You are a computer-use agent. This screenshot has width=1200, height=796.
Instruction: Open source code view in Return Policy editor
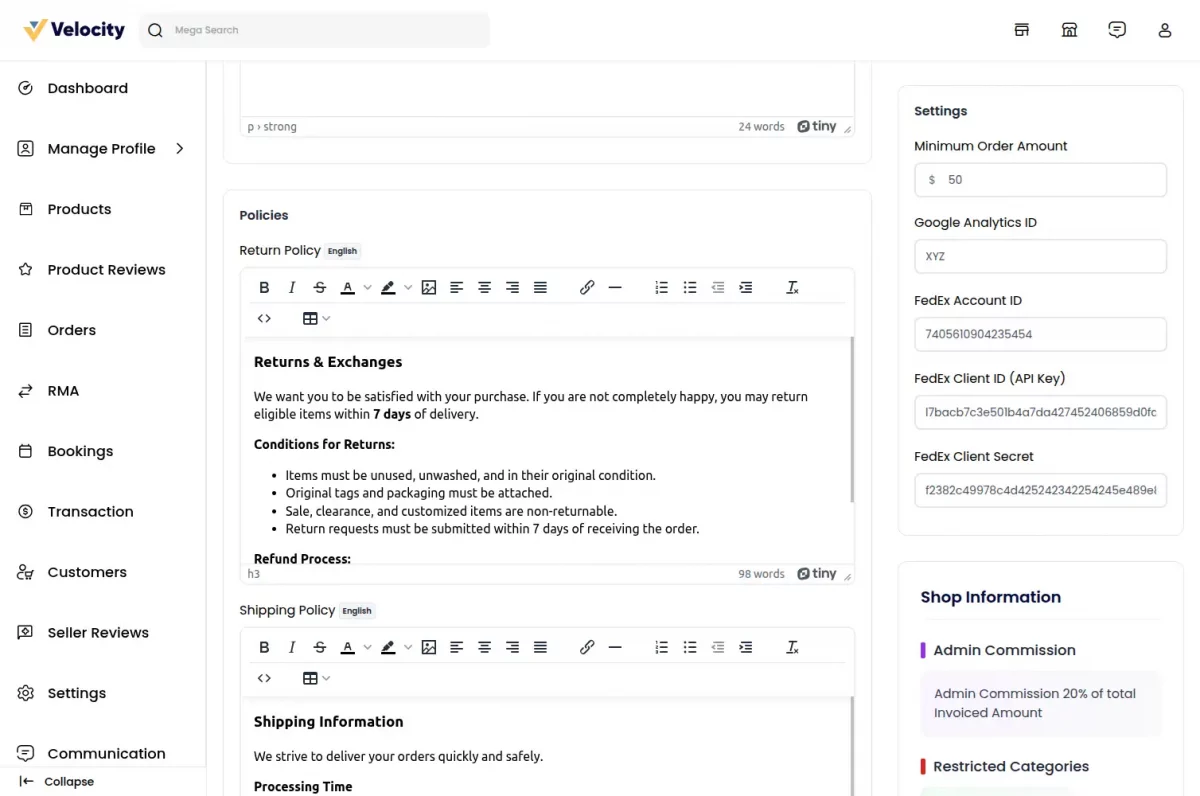click(264, 318)
